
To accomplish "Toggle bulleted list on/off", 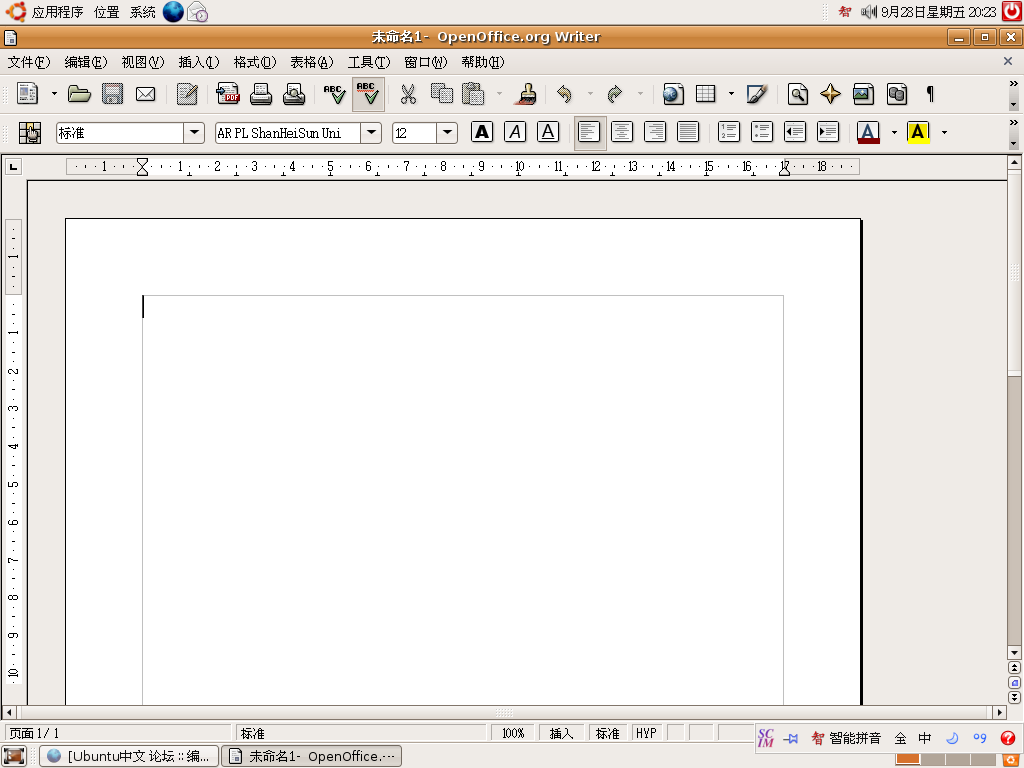I will 761,132.
